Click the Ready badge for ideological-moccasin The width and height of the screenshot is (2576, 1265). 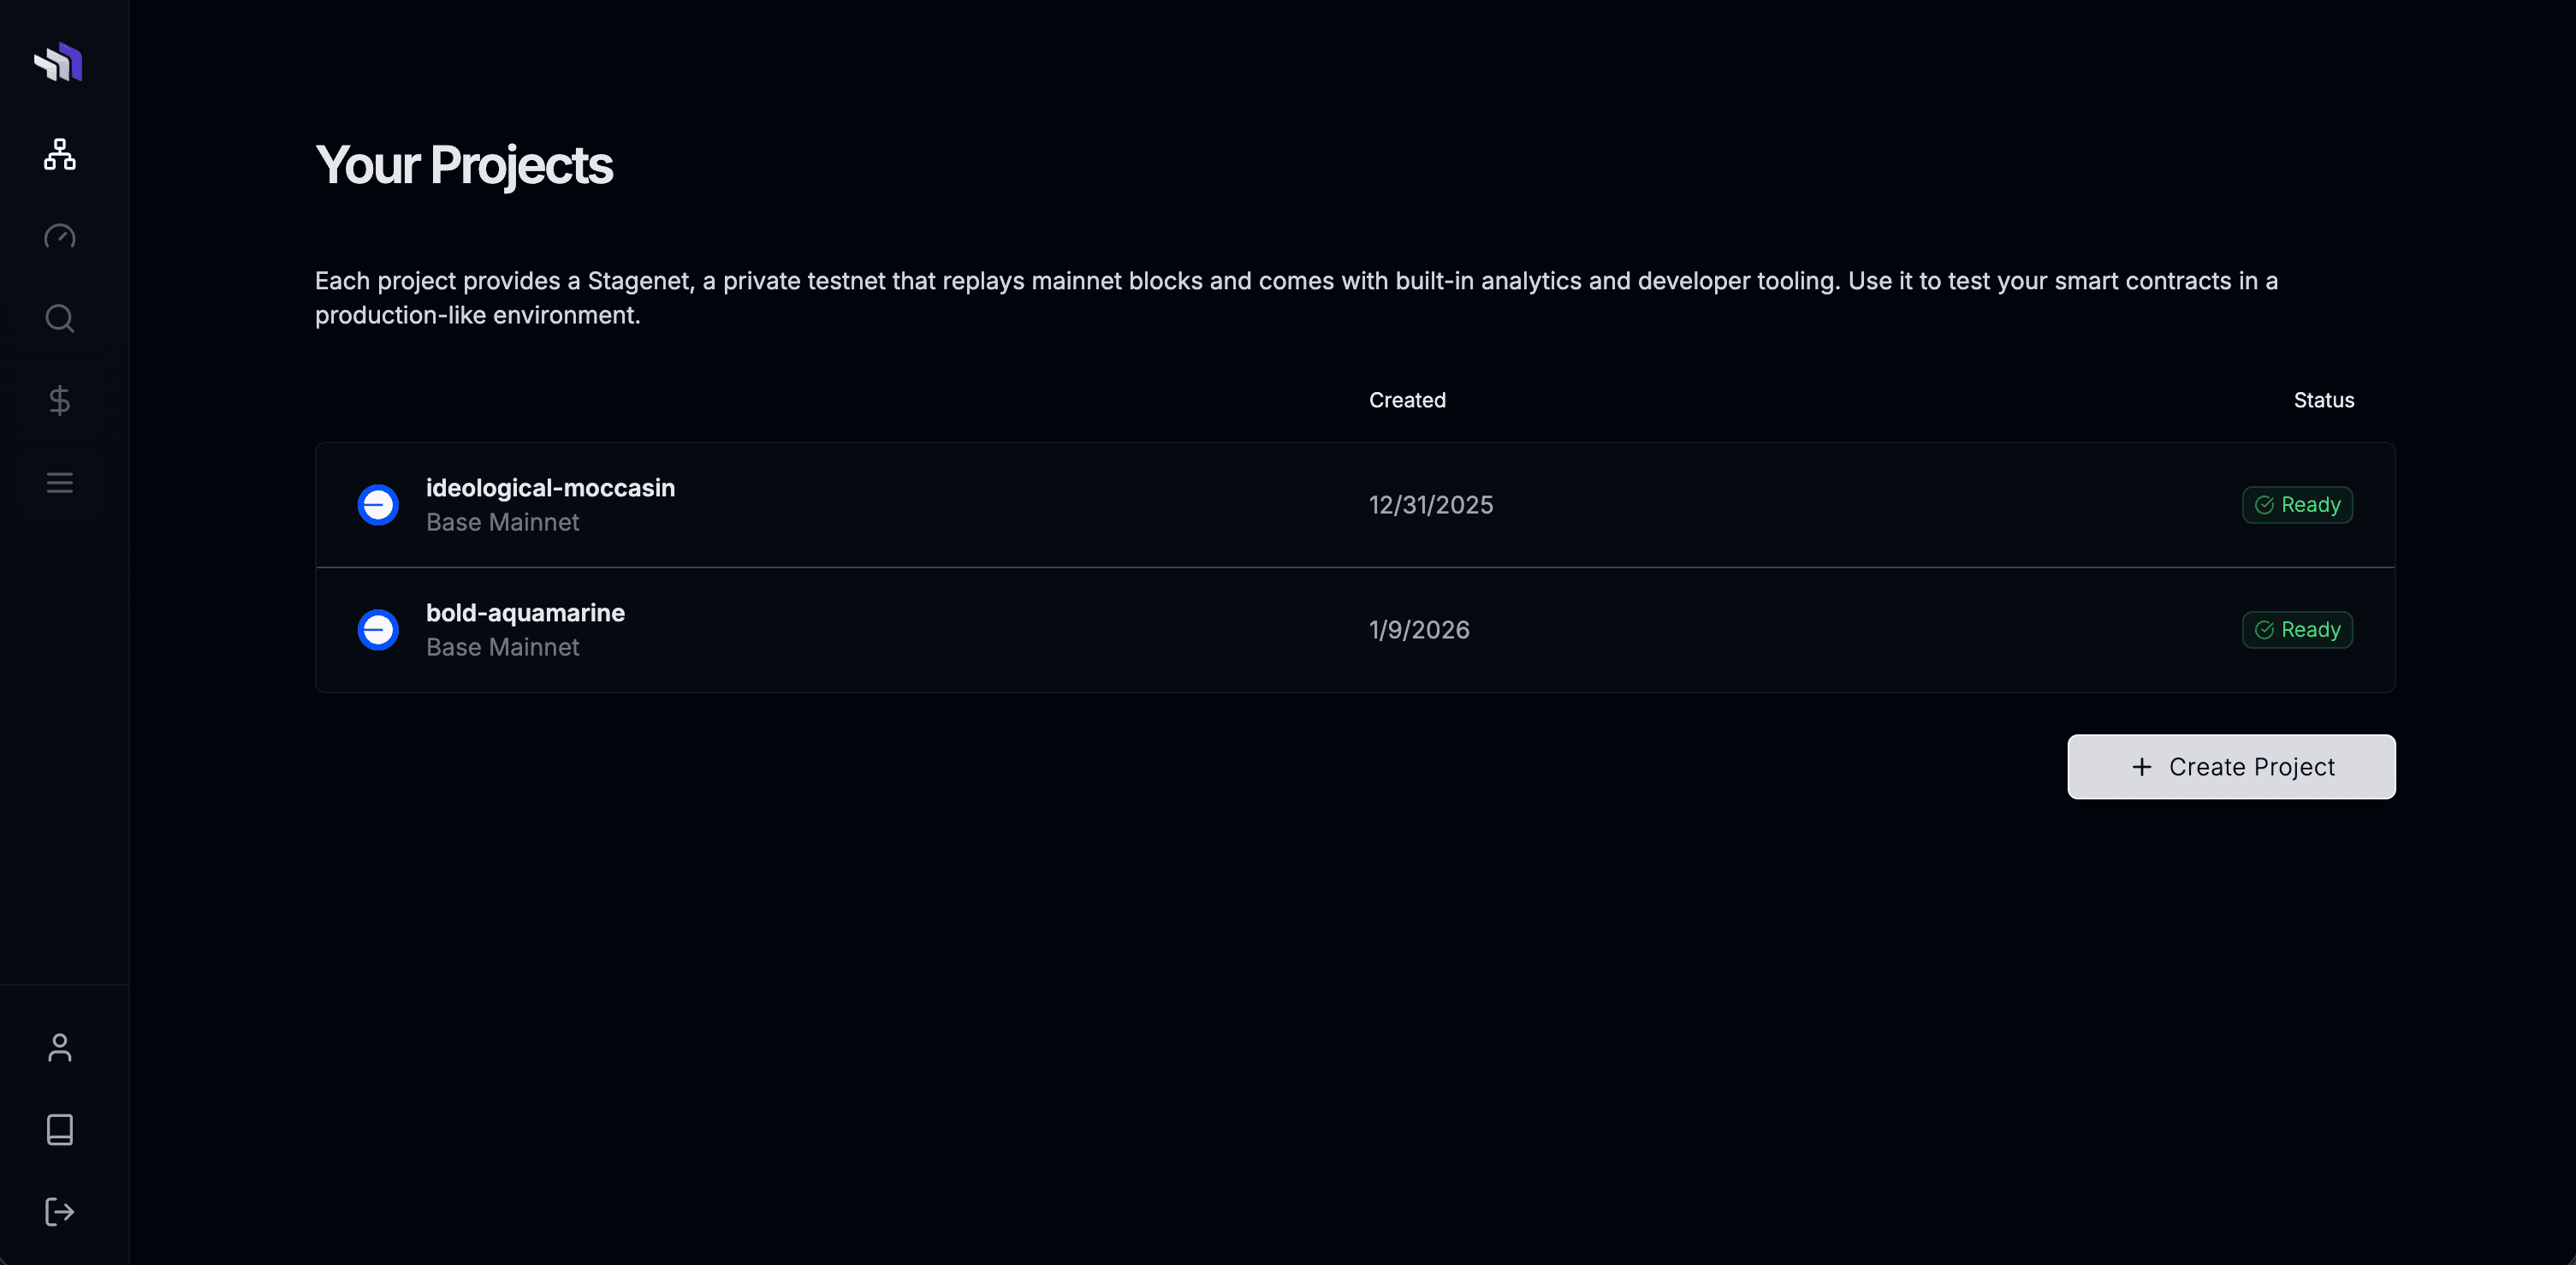(2297, 505)
